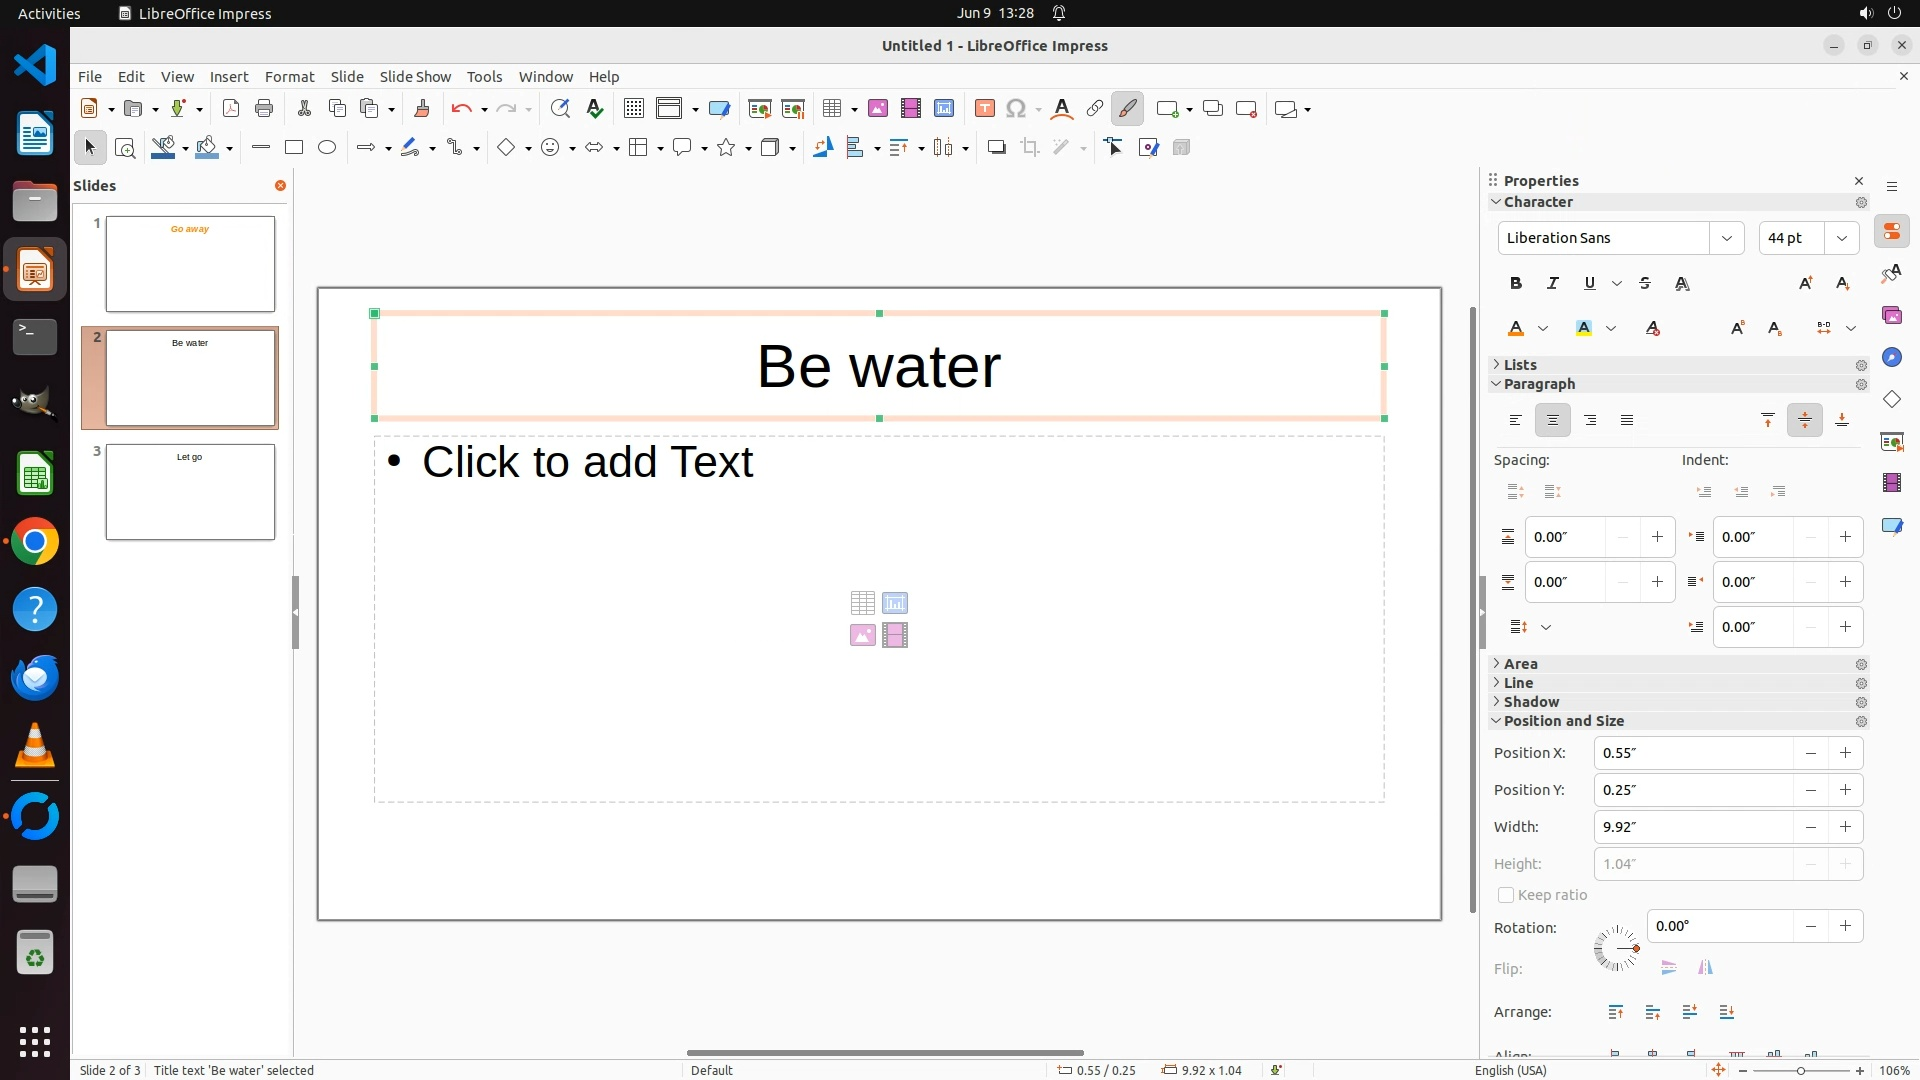
Task: Select slide 3 thumbnail 'Let go'
Action: (x=190, y=492)
